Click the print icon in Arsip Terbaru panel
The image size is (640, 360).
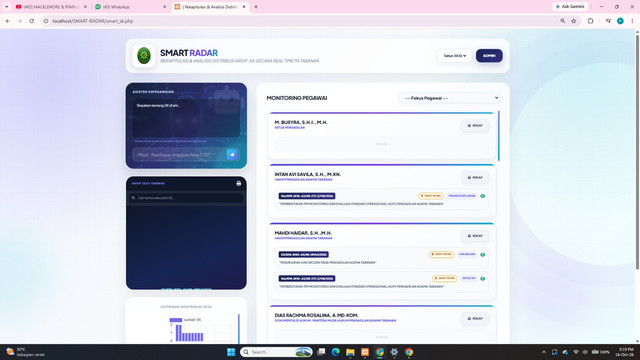point(239,184)
